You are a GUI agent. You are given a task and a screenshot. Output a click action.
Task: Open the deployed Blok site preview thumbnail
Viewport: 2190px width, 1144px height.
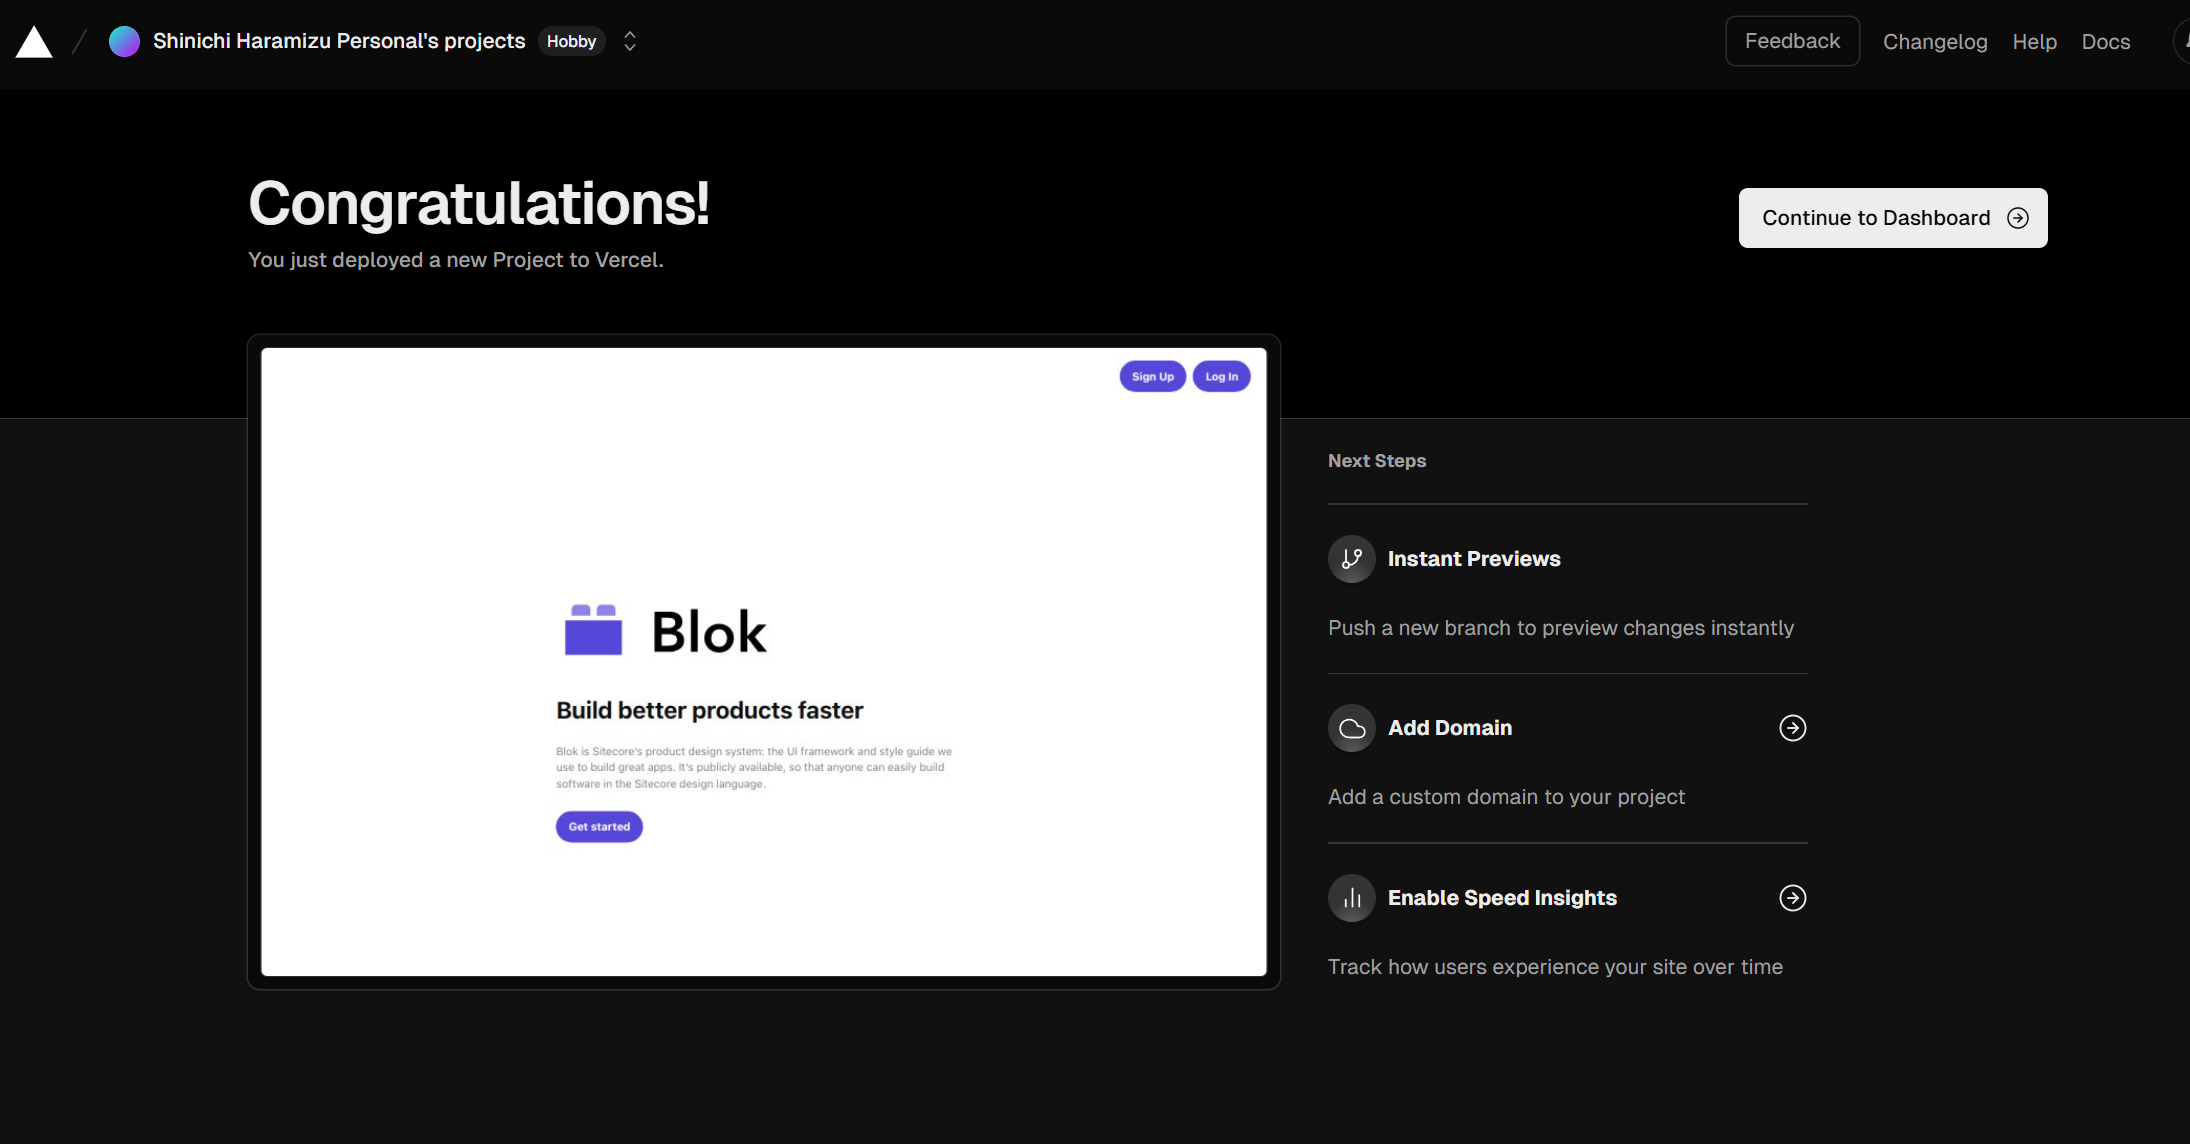(764, 662)
